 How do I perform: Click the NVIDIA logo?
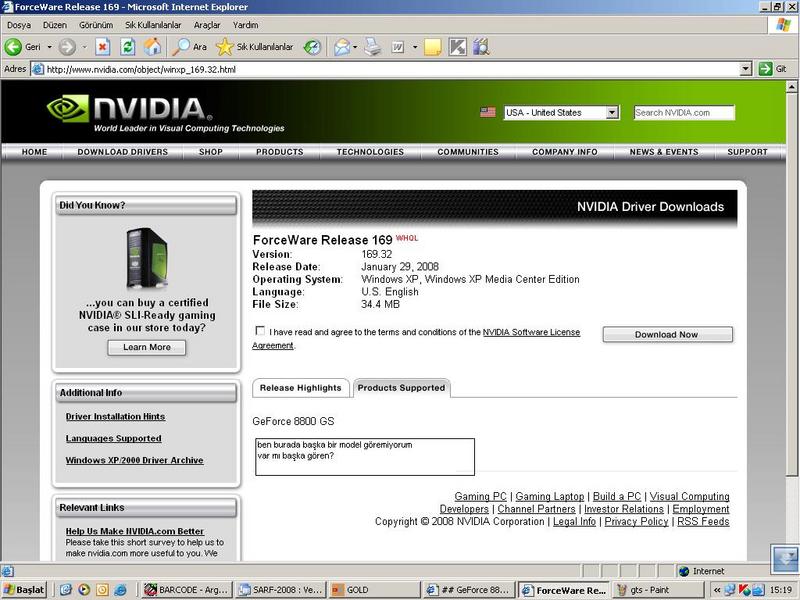[130, 109]
